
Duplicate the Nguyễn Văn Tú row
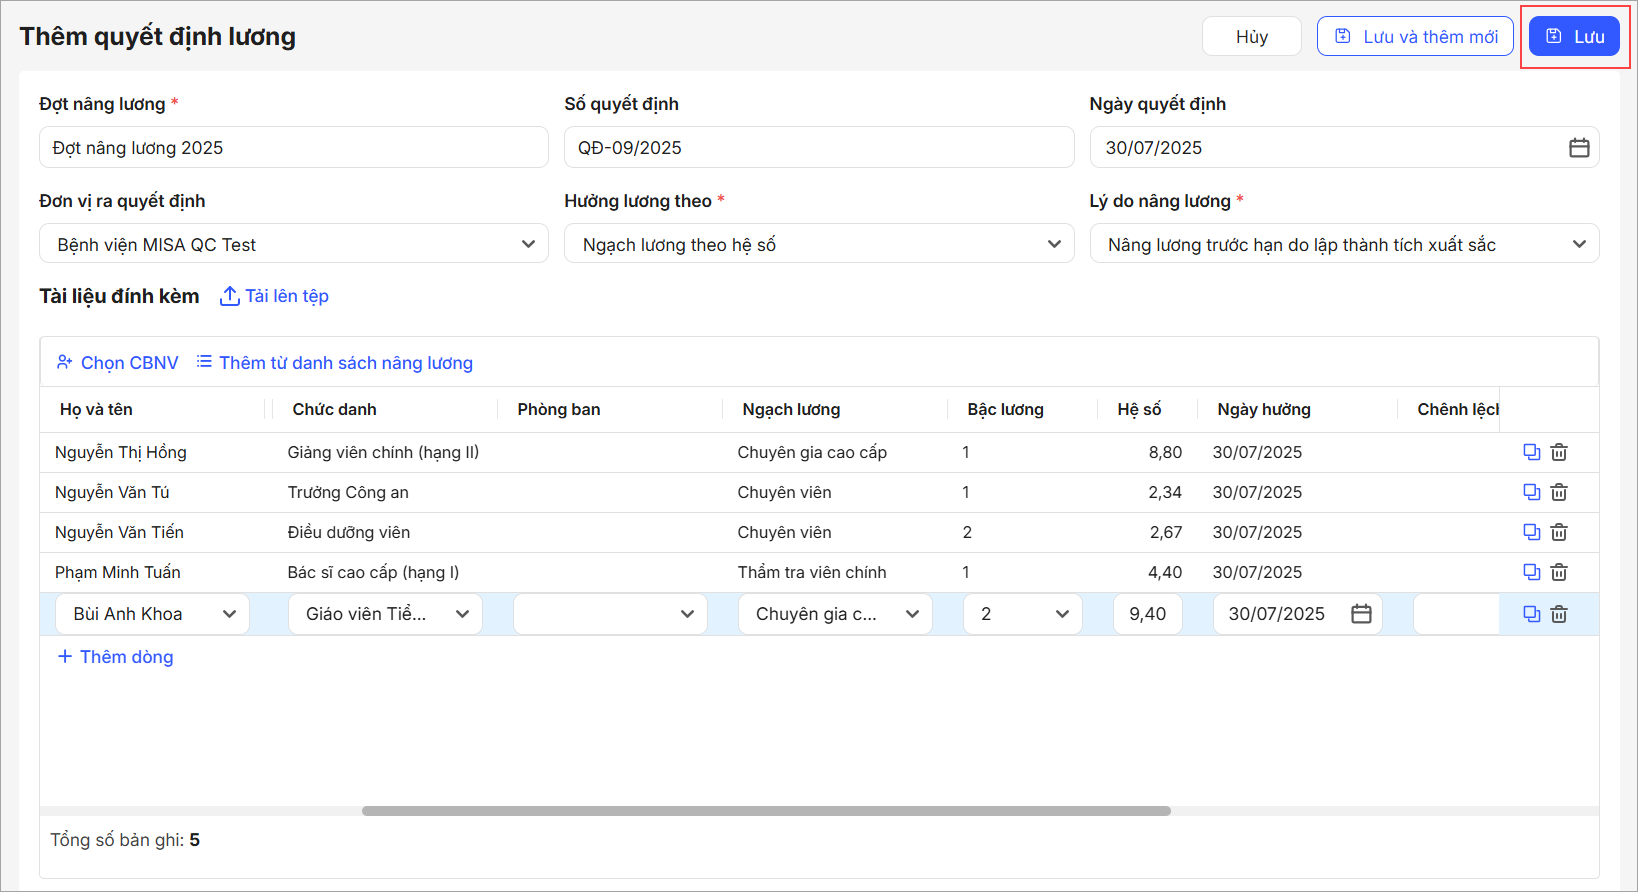tap(1531, 492)
